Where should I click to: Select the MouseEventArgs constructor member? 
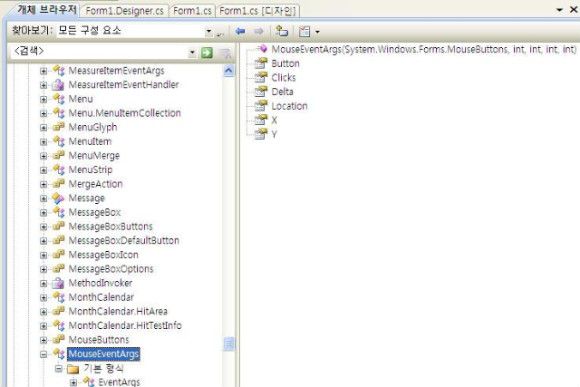[424, 49]
